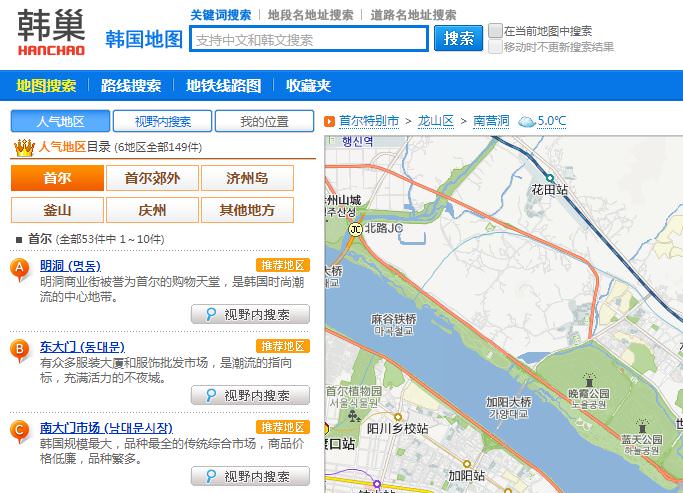Viewport: 683px width, 493px height.
Task: Click the 晚霞公园 park icon on map
Action: [x=589, y=380]
